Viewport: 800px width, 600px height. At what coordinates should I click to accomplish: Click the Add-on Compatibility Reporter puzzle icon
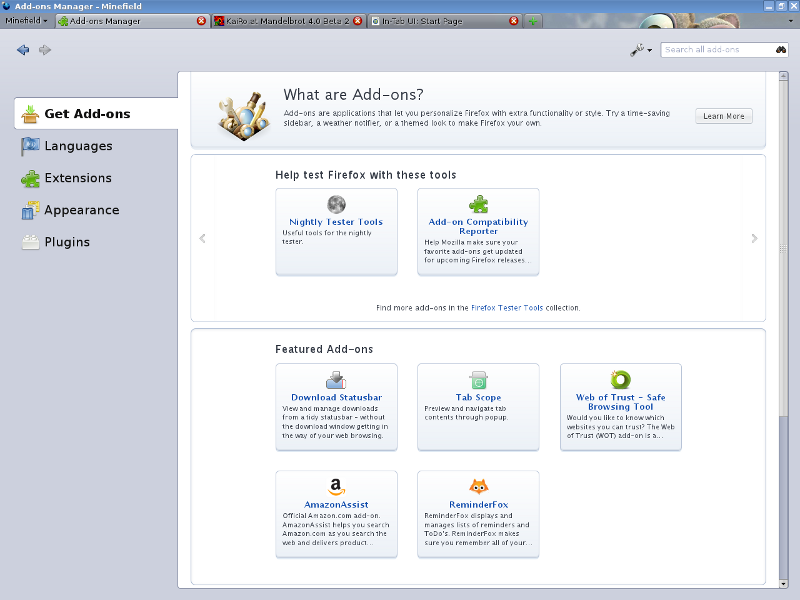tap(478, 199)
